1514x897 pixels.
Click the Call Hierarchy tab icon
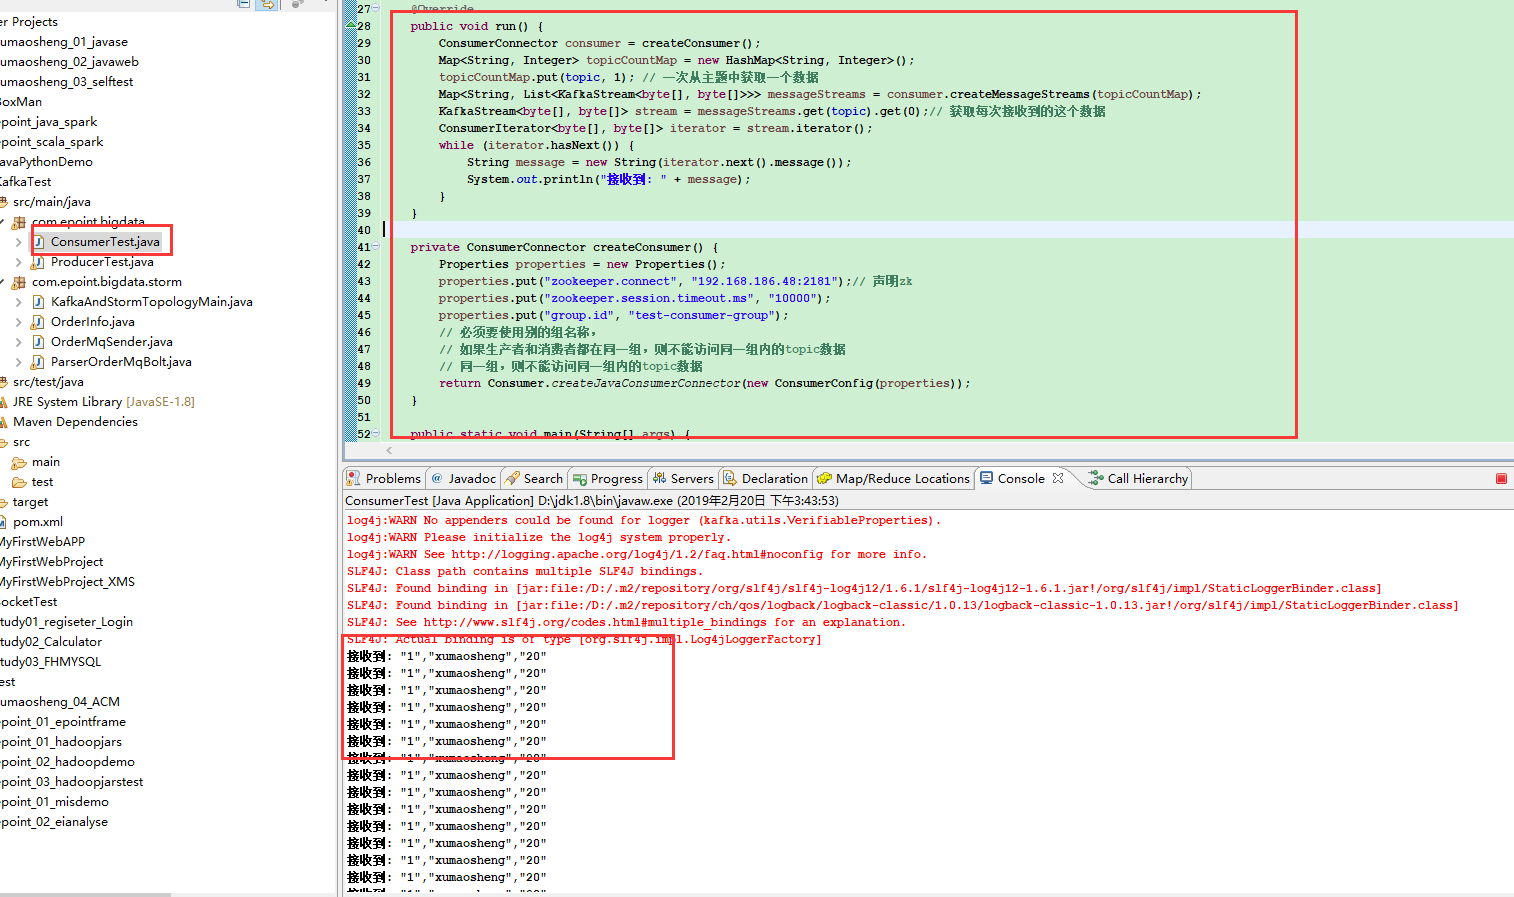tap(1096, 479)
